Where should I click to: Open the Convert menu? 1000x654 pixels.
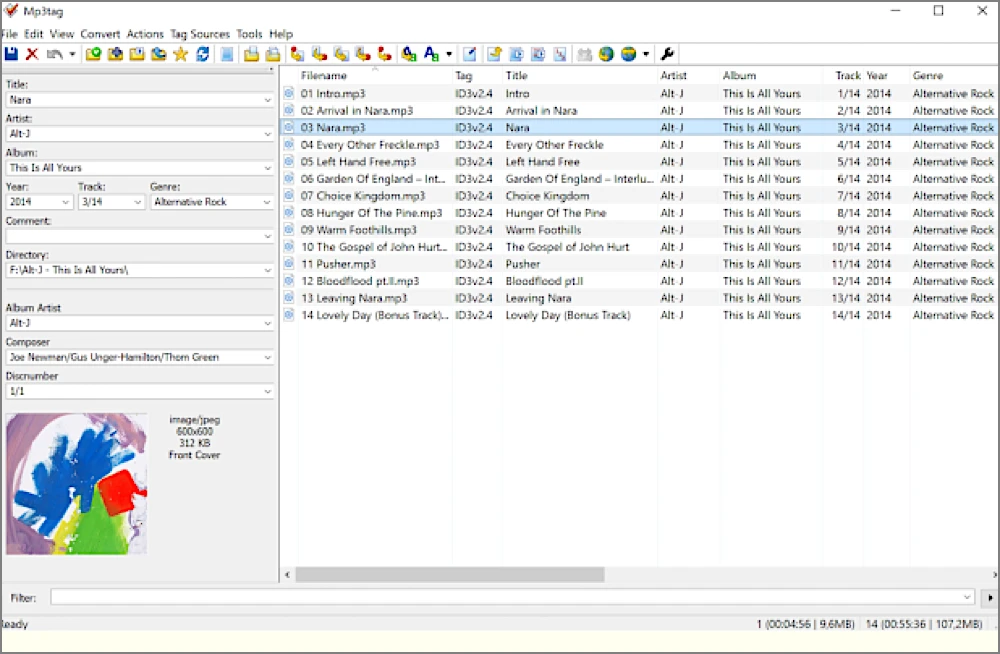click(100, 34)
